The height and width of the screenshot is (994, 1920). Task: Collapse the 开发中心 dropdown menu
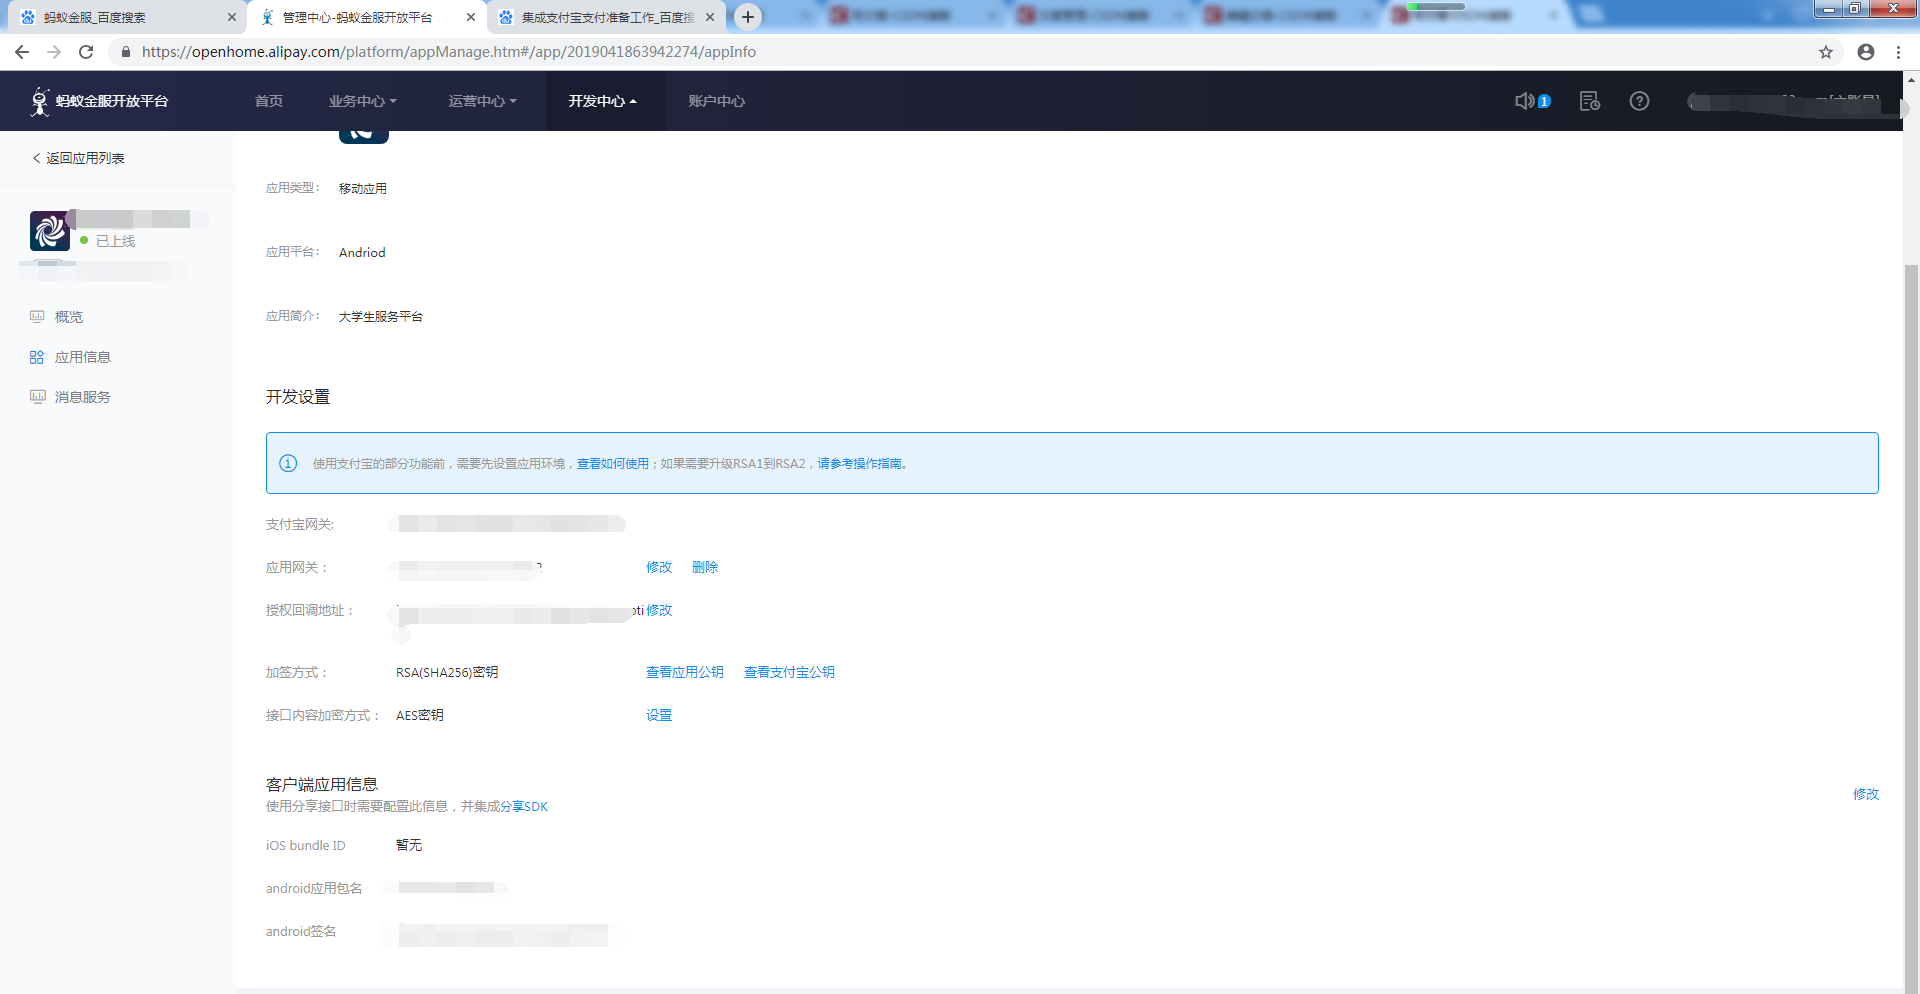pos(603,101)
